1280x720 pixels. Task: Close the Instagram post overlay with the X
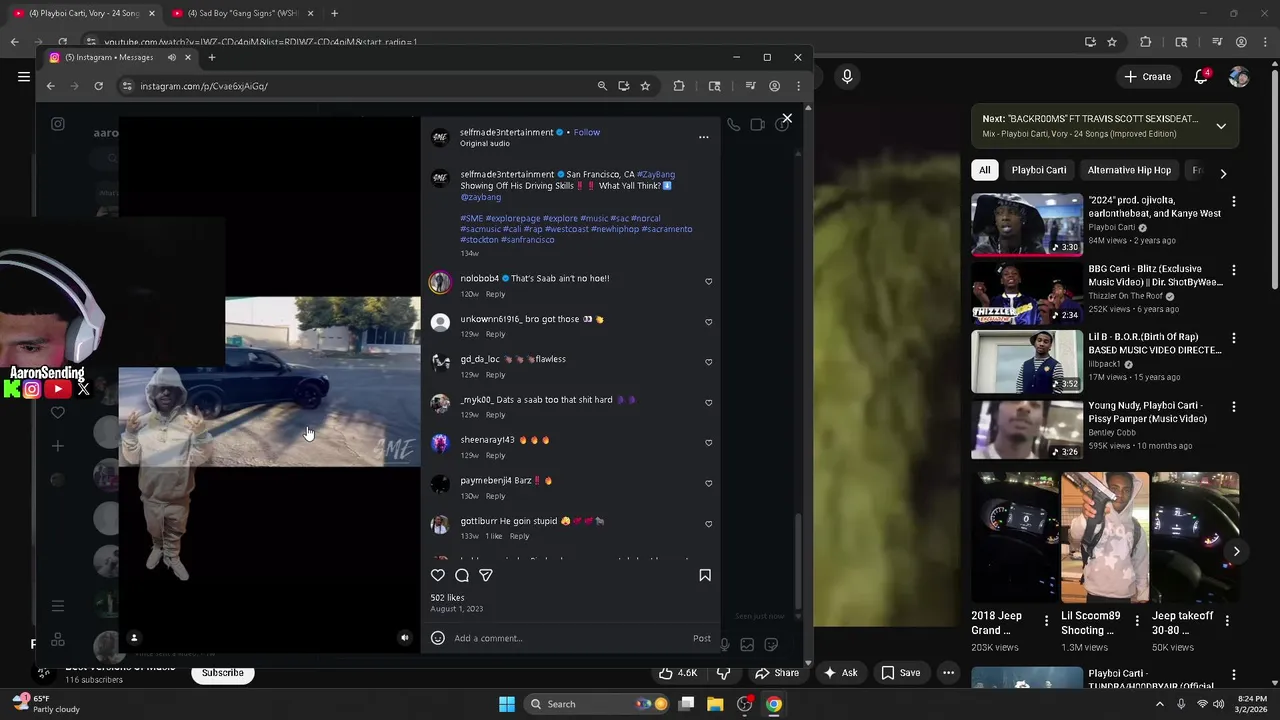click(x=787, y=119)
